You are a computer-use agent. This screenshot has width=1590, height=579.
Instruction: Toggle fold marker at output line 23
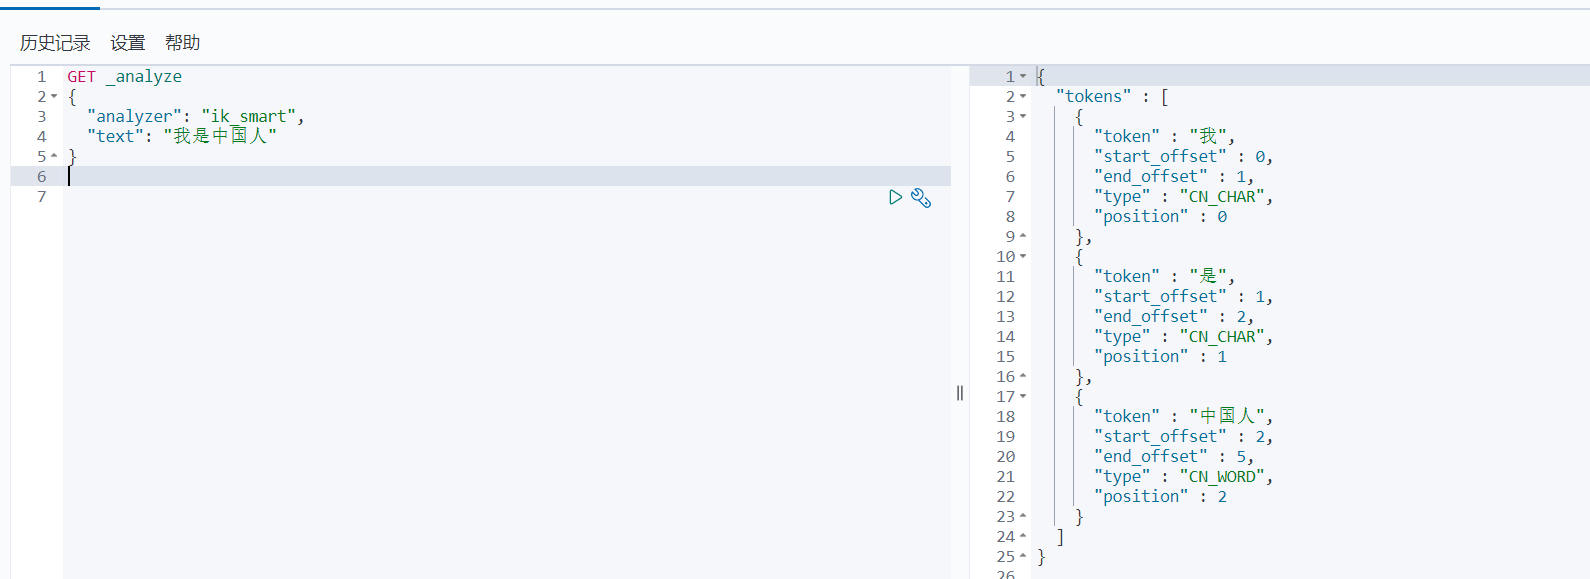(1023, 516)
